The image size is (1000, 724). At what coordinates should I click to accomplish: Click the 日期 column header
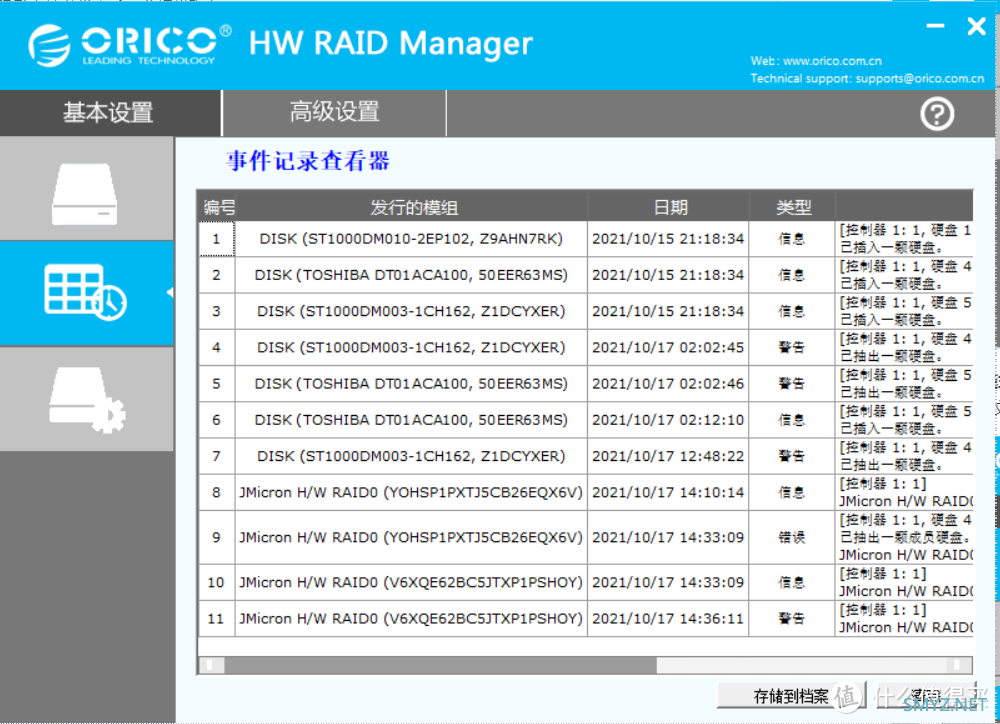click(668, 207)
